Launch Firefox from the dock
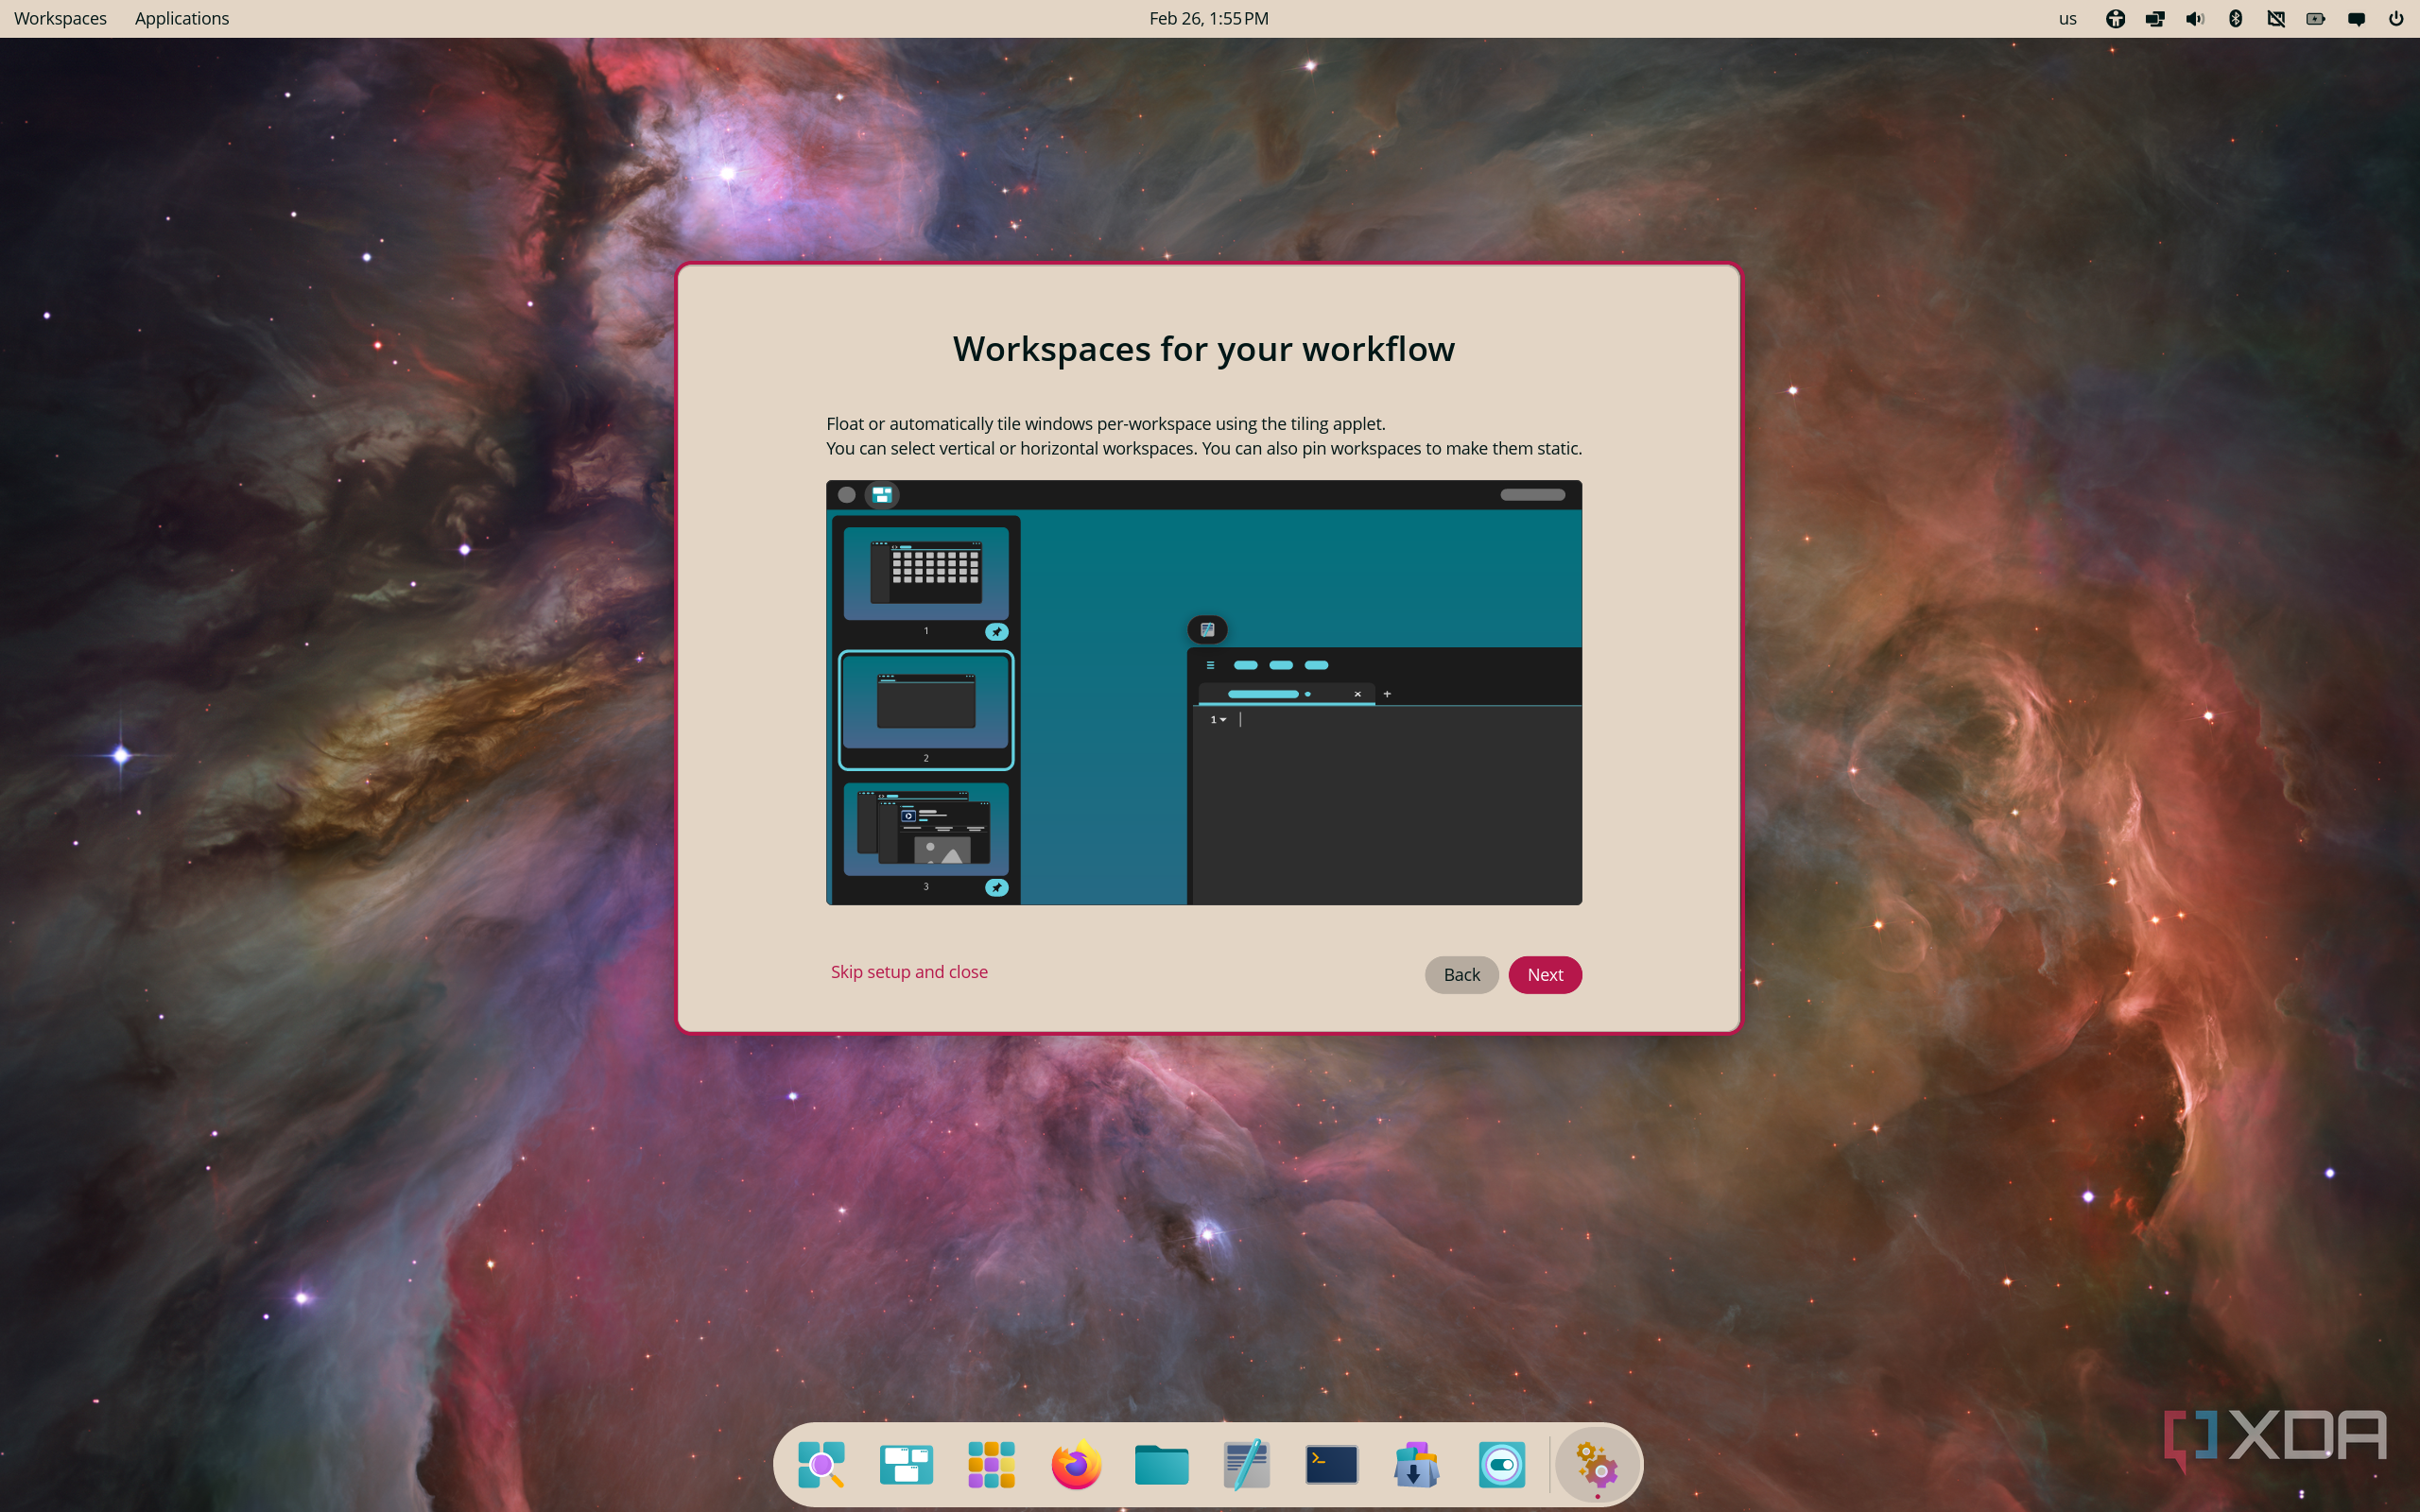The image size is (2420, 1512). pyautogui.click(x=1076, y=1465)
